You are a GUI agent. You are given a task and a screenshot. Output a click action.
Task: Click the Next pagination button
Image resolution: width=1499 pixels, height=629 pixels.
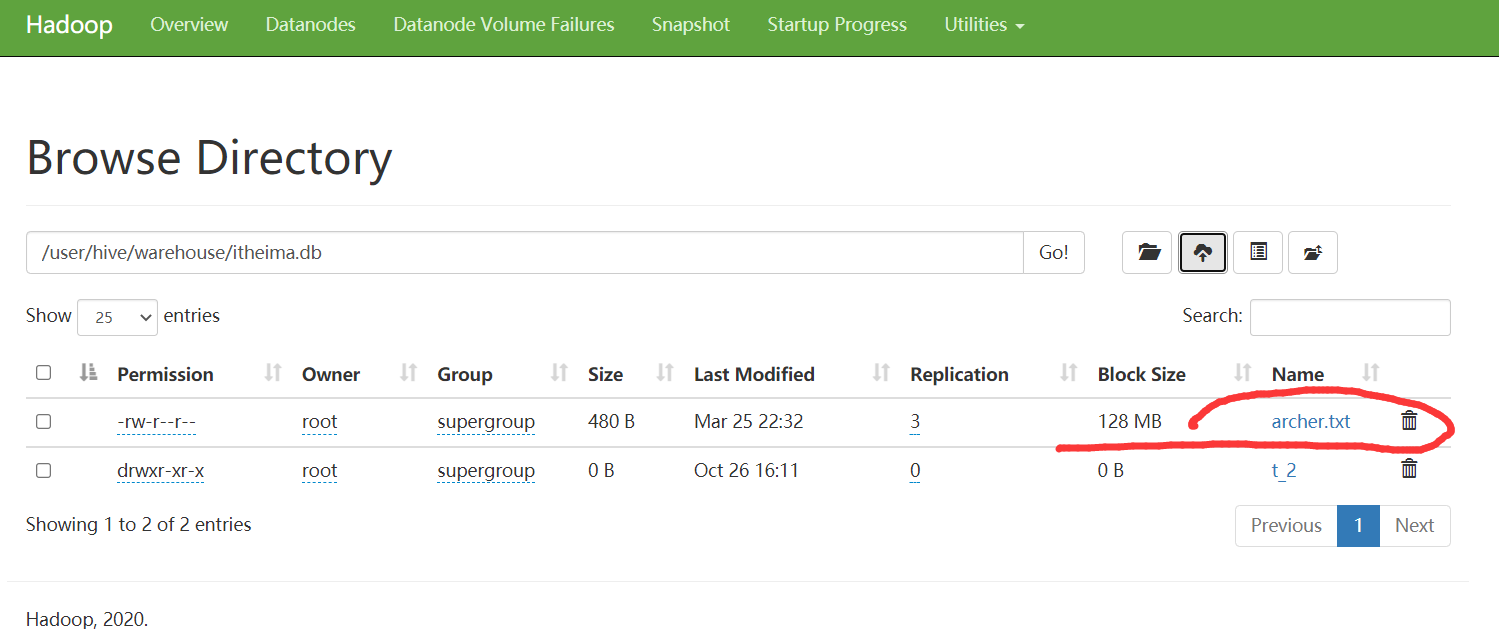[x=1414, y=526]
